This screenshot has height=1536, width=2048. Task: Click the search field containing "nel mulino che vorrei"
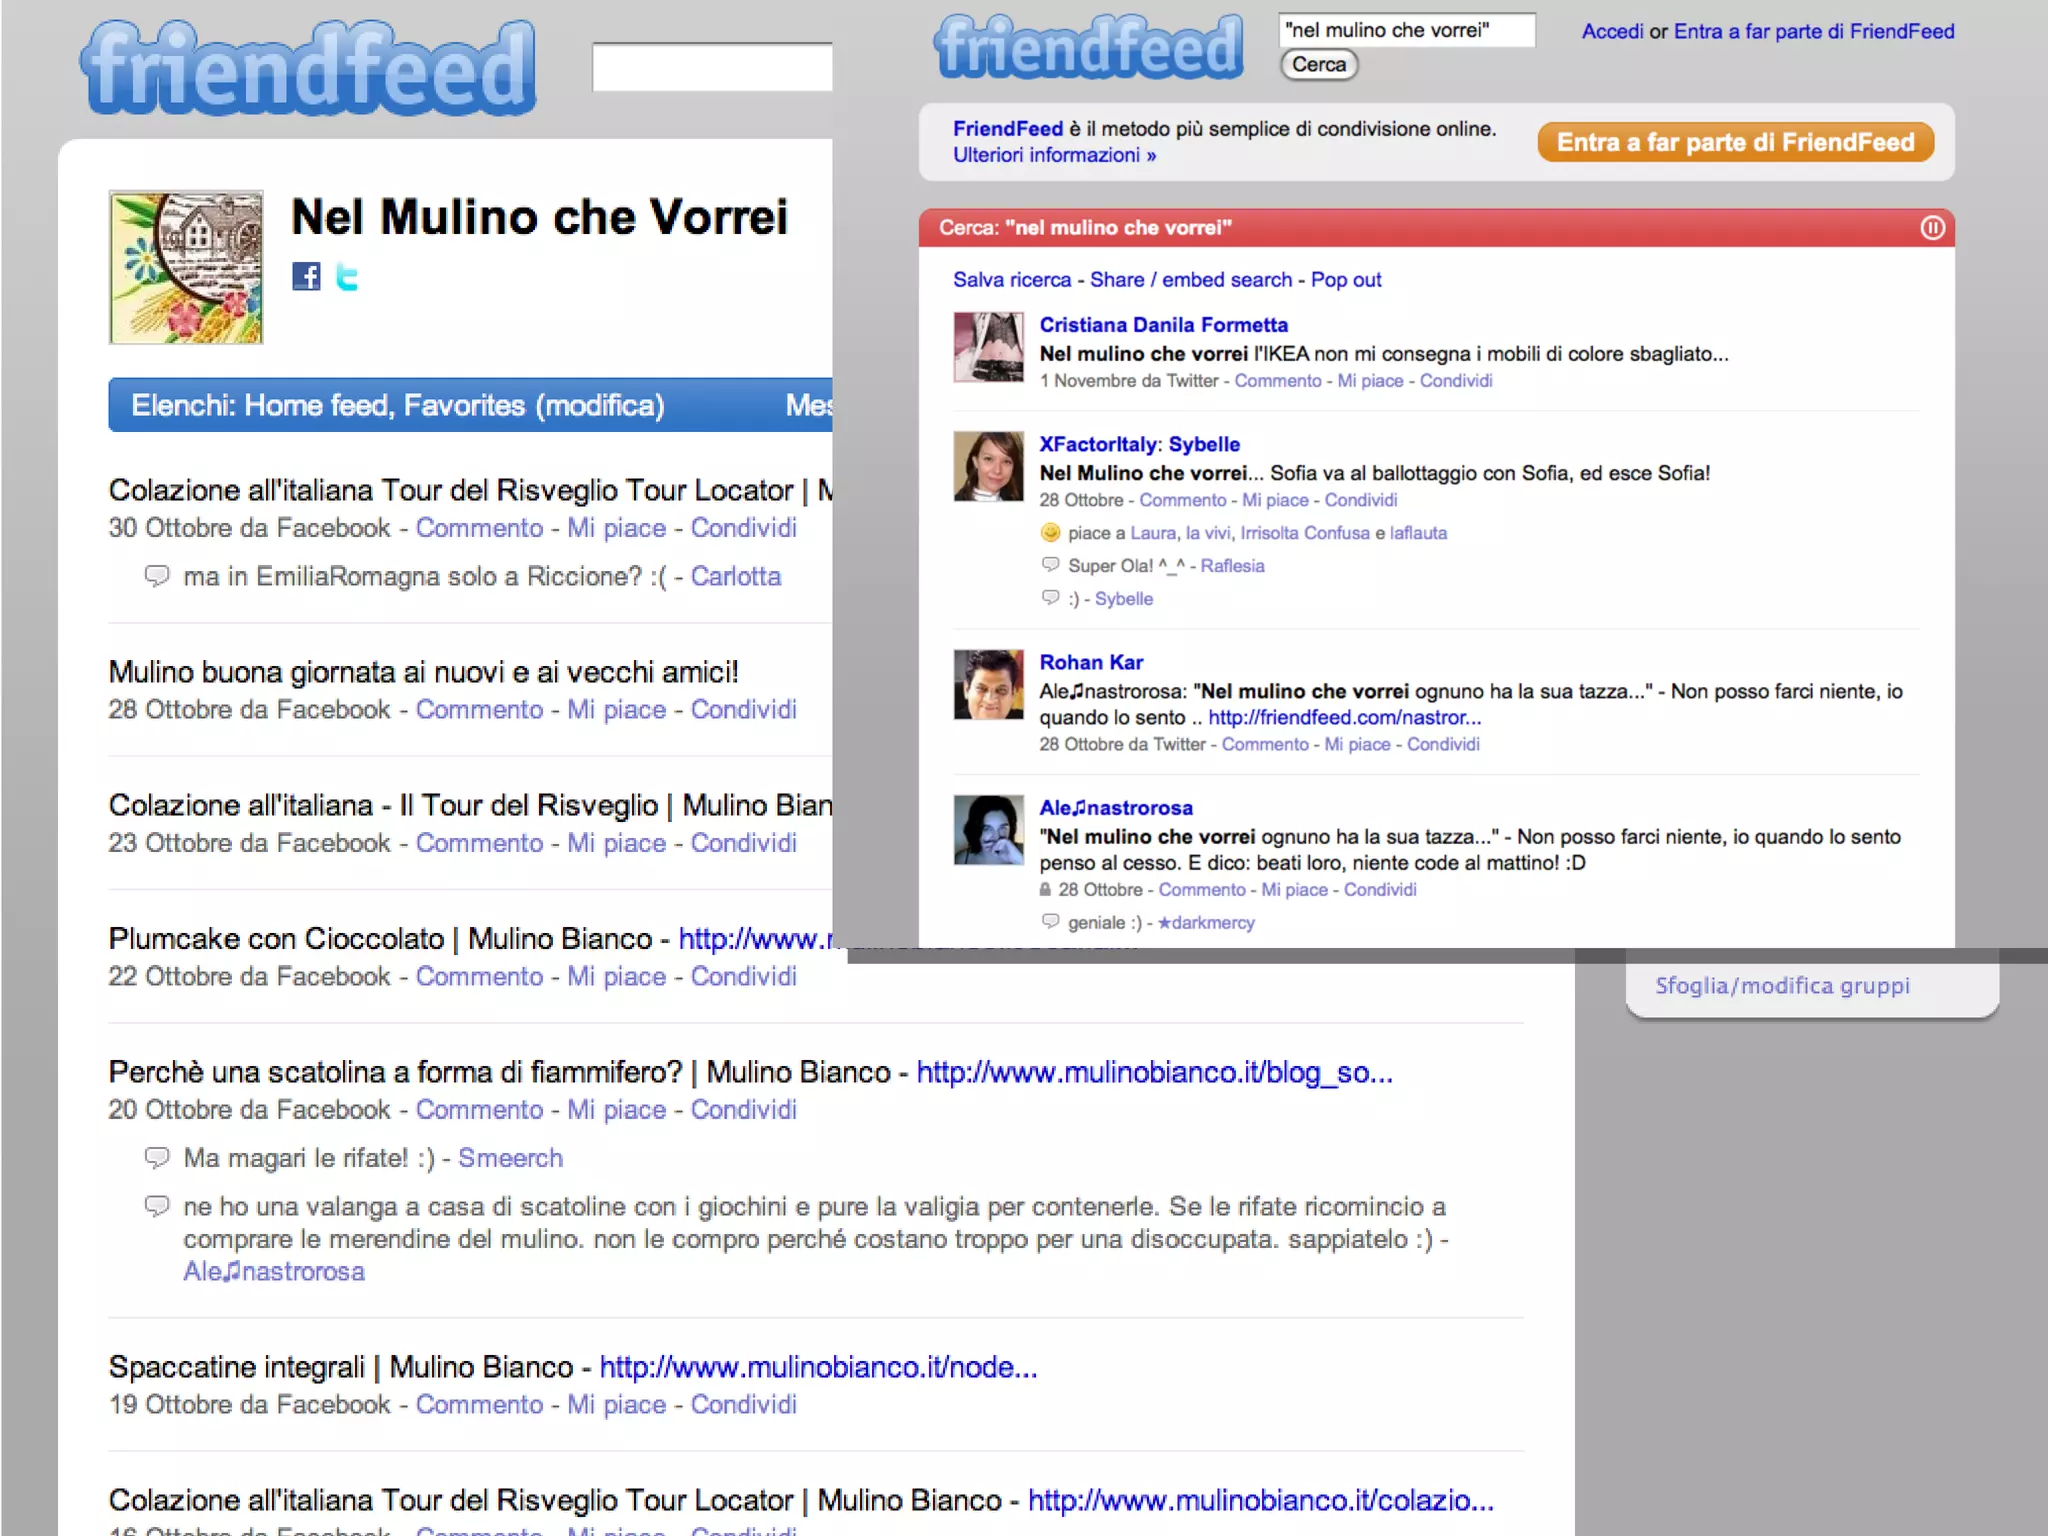pos(1407,30)
